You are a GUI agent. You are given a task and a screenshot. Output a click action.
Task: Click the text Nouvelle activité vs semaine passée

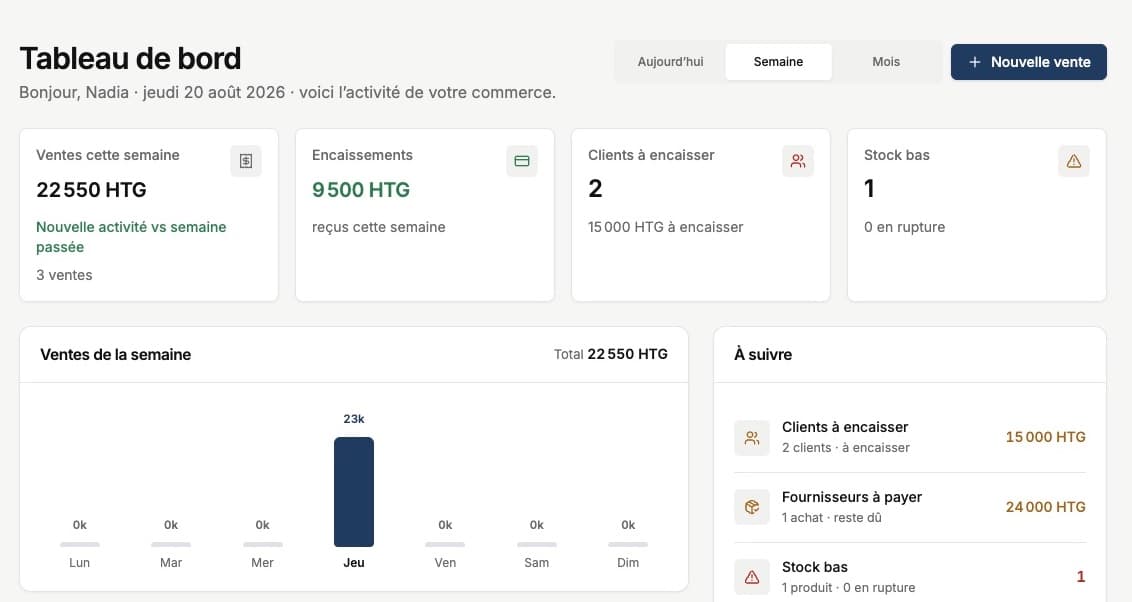tap(131, 237)
